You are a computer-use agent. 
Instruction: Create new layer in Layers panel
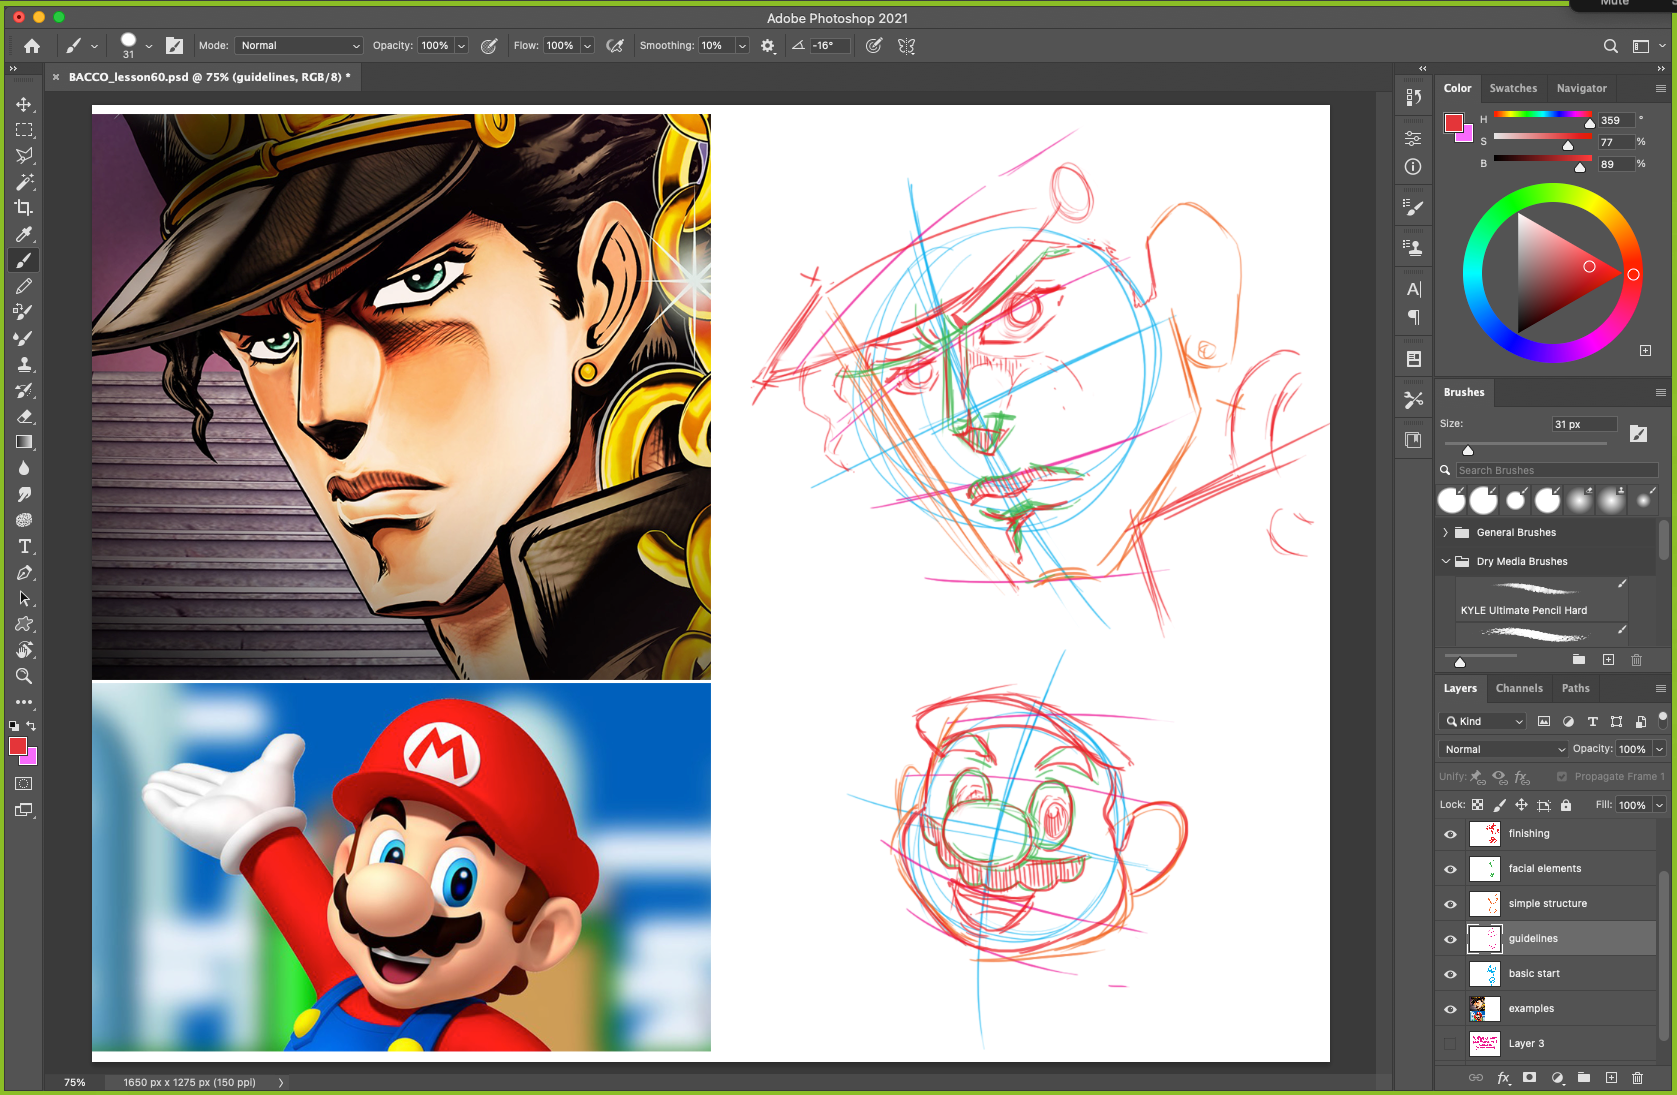[1611, 1077]
